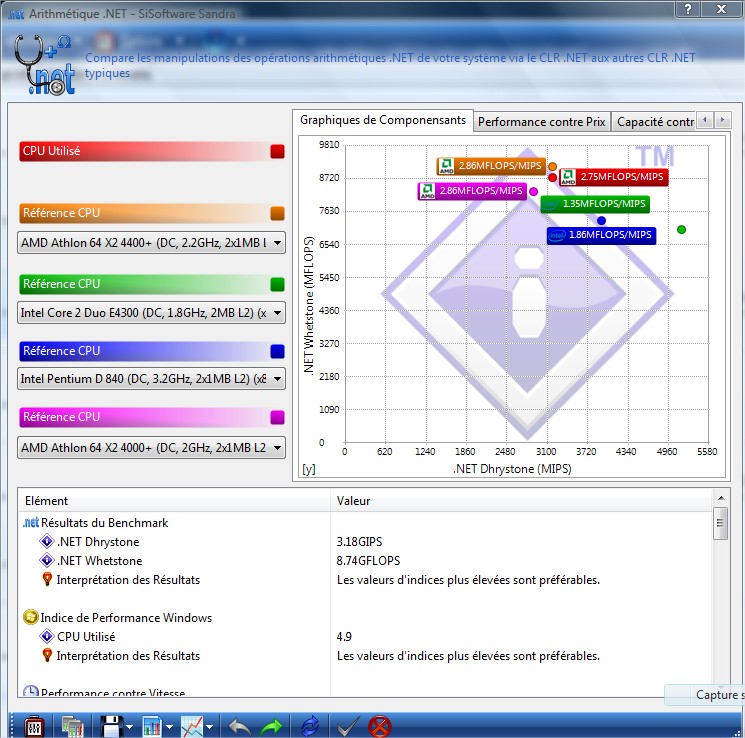Click the CPU Utilisé diamond icon in results
745x738 pixels.
[x=47, y=636]
